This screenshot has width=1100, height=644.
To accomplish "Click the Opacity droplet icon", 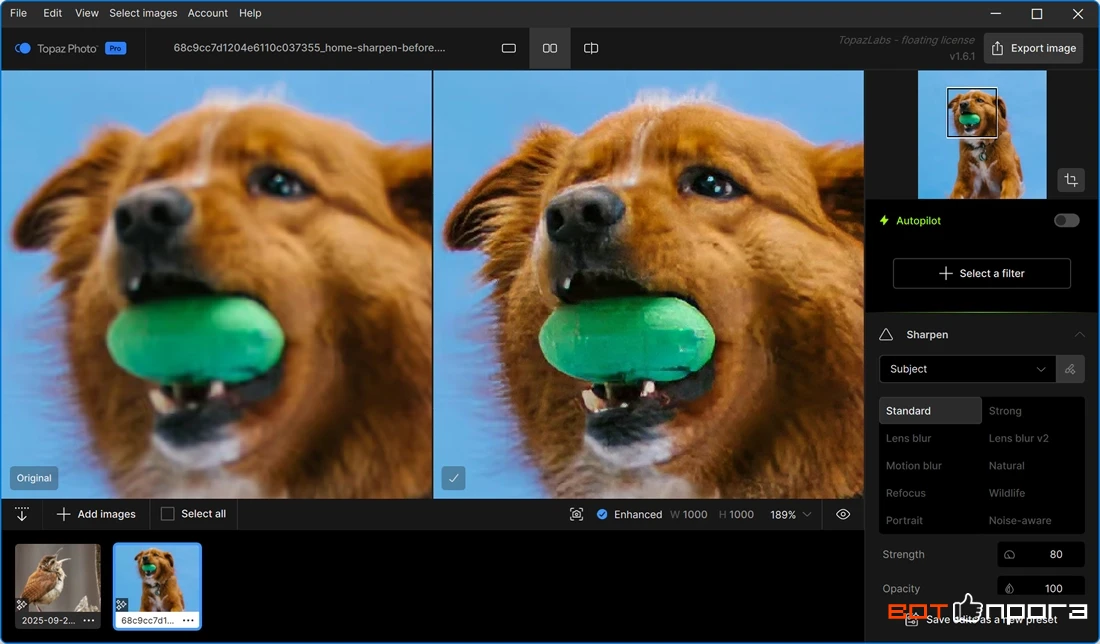I will [1010, 589].
